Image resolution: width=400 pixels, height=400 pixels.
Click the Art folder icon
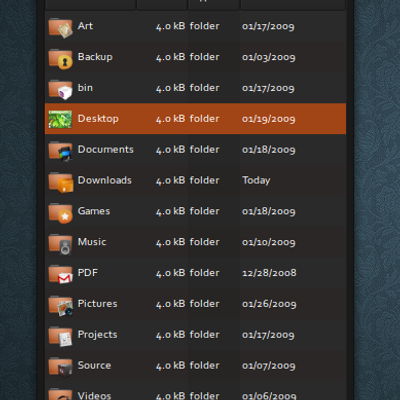point(60,28)
